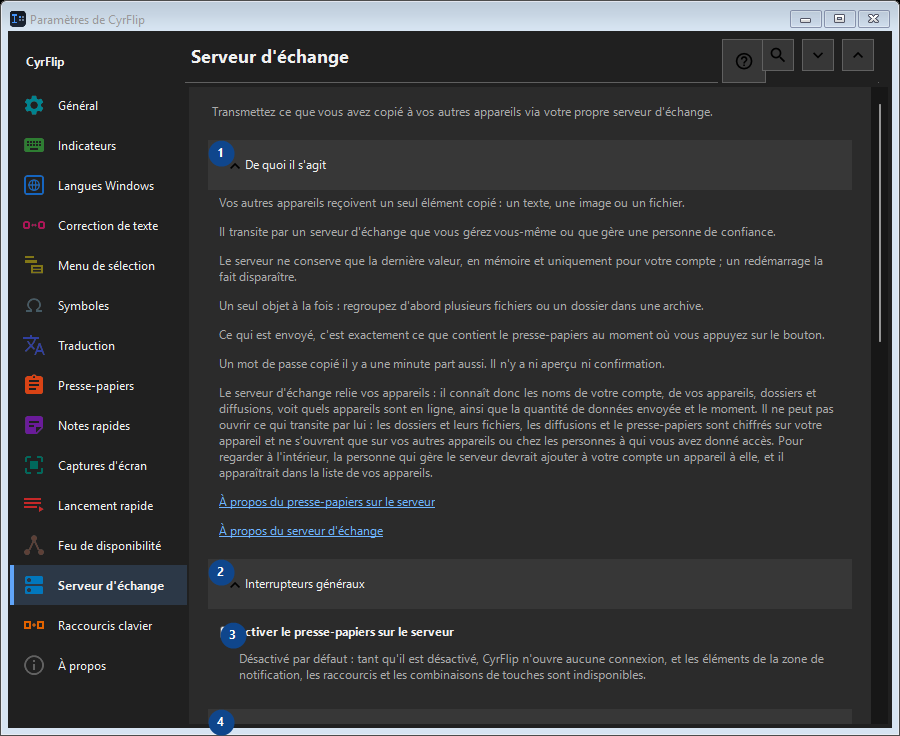Select Serveur d'échange in the sidebar

[99, 586]
